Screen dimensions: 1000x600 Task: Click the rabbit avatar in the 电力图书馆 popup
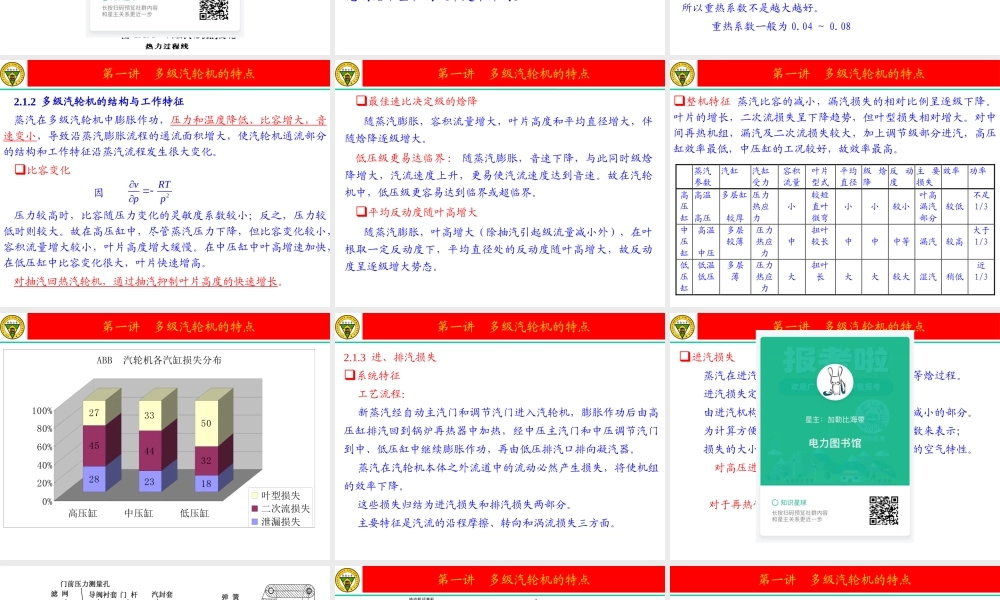(834, 383)
